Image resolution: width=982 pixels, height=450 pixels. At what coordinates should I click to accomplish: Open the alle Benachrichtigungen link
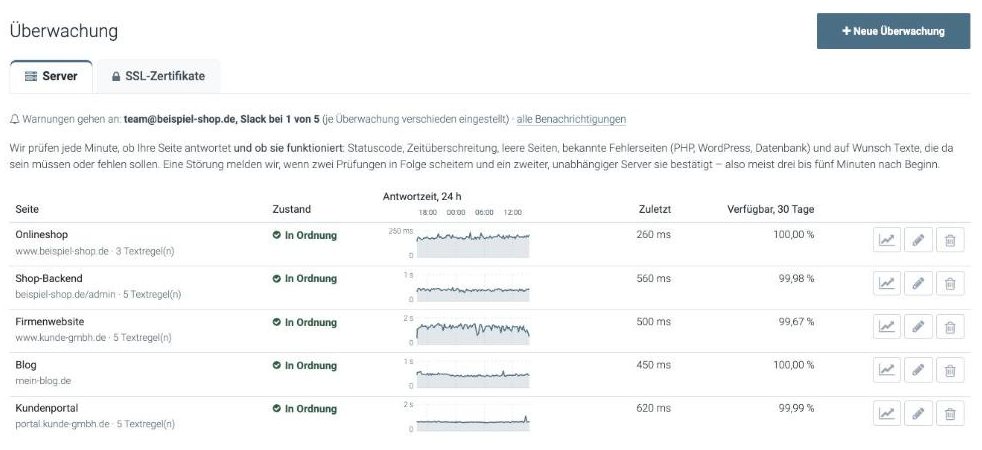click(x=571, y=119)
